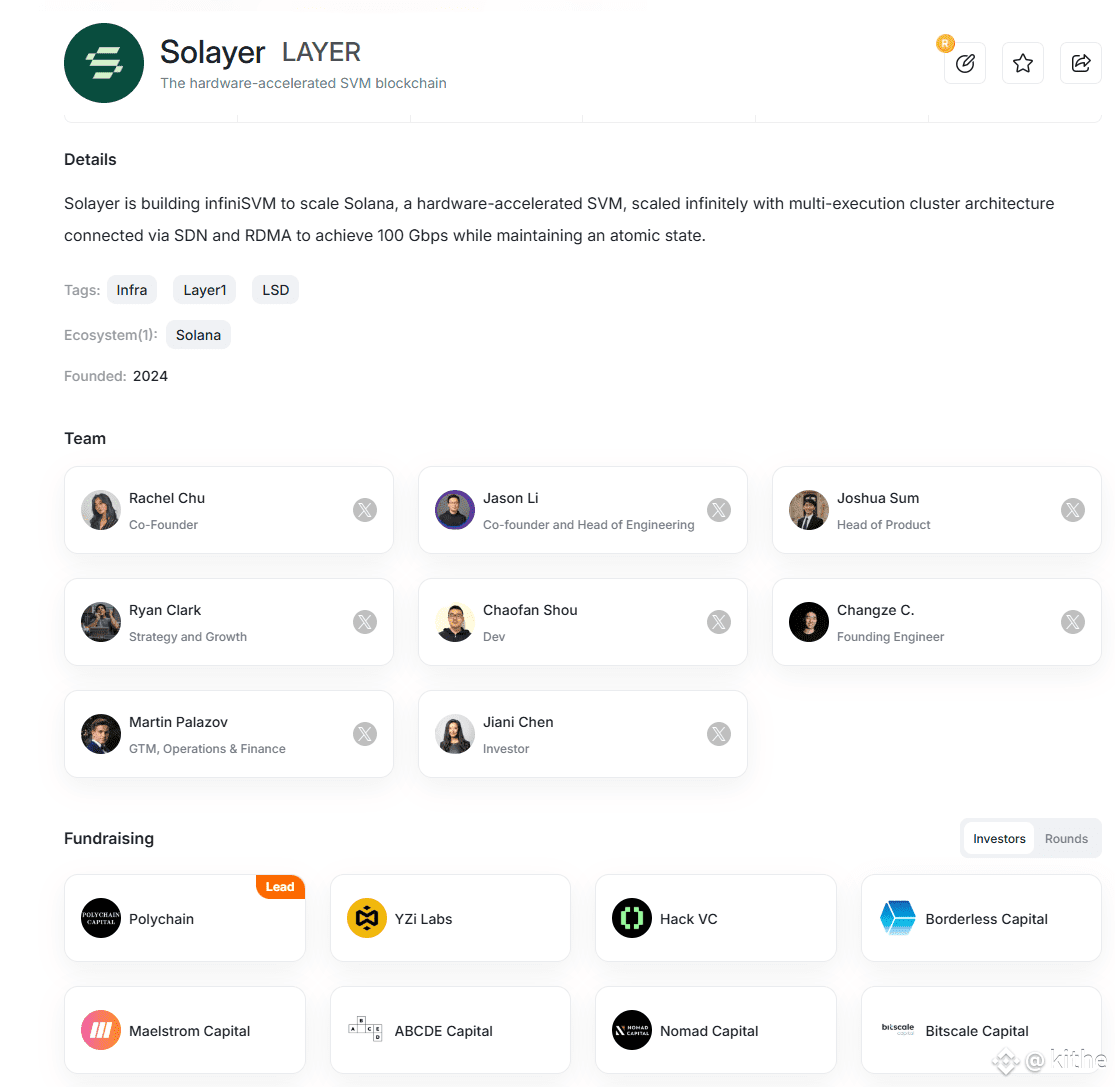Click Joshua Sum's X social icon
The image size is (1115, 1087).
tap(1072, 510)
